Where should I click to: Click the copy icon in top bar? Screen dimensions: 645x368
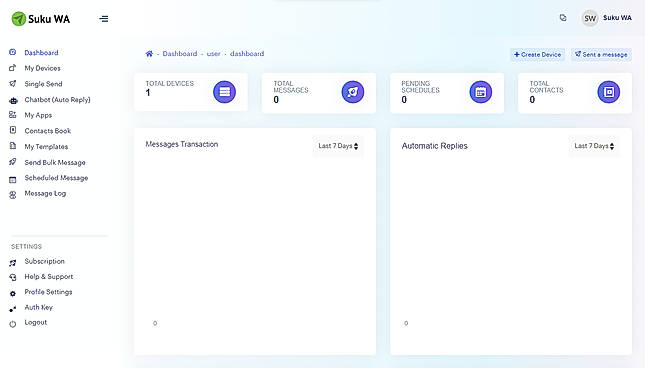coord(563,18)
